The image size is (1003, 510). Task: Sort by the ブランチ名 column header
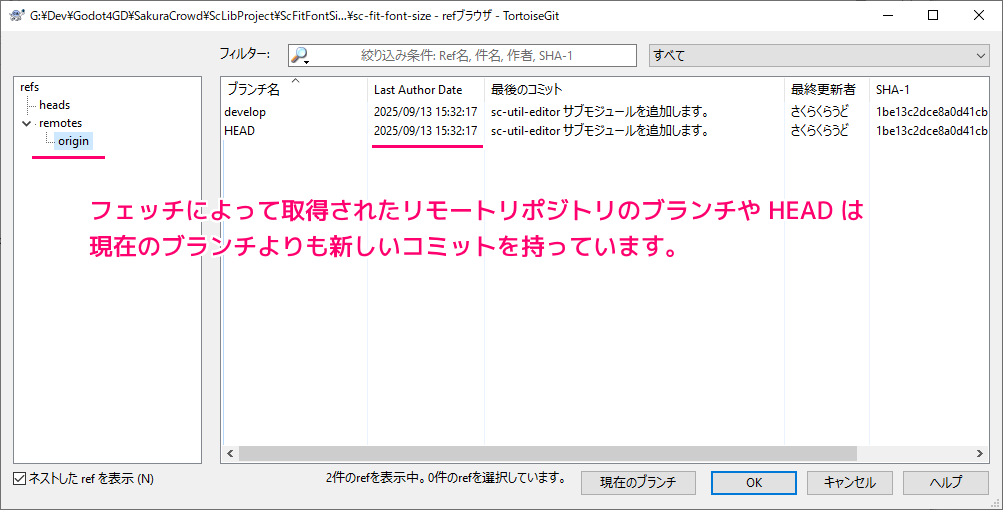pos(254,90)
